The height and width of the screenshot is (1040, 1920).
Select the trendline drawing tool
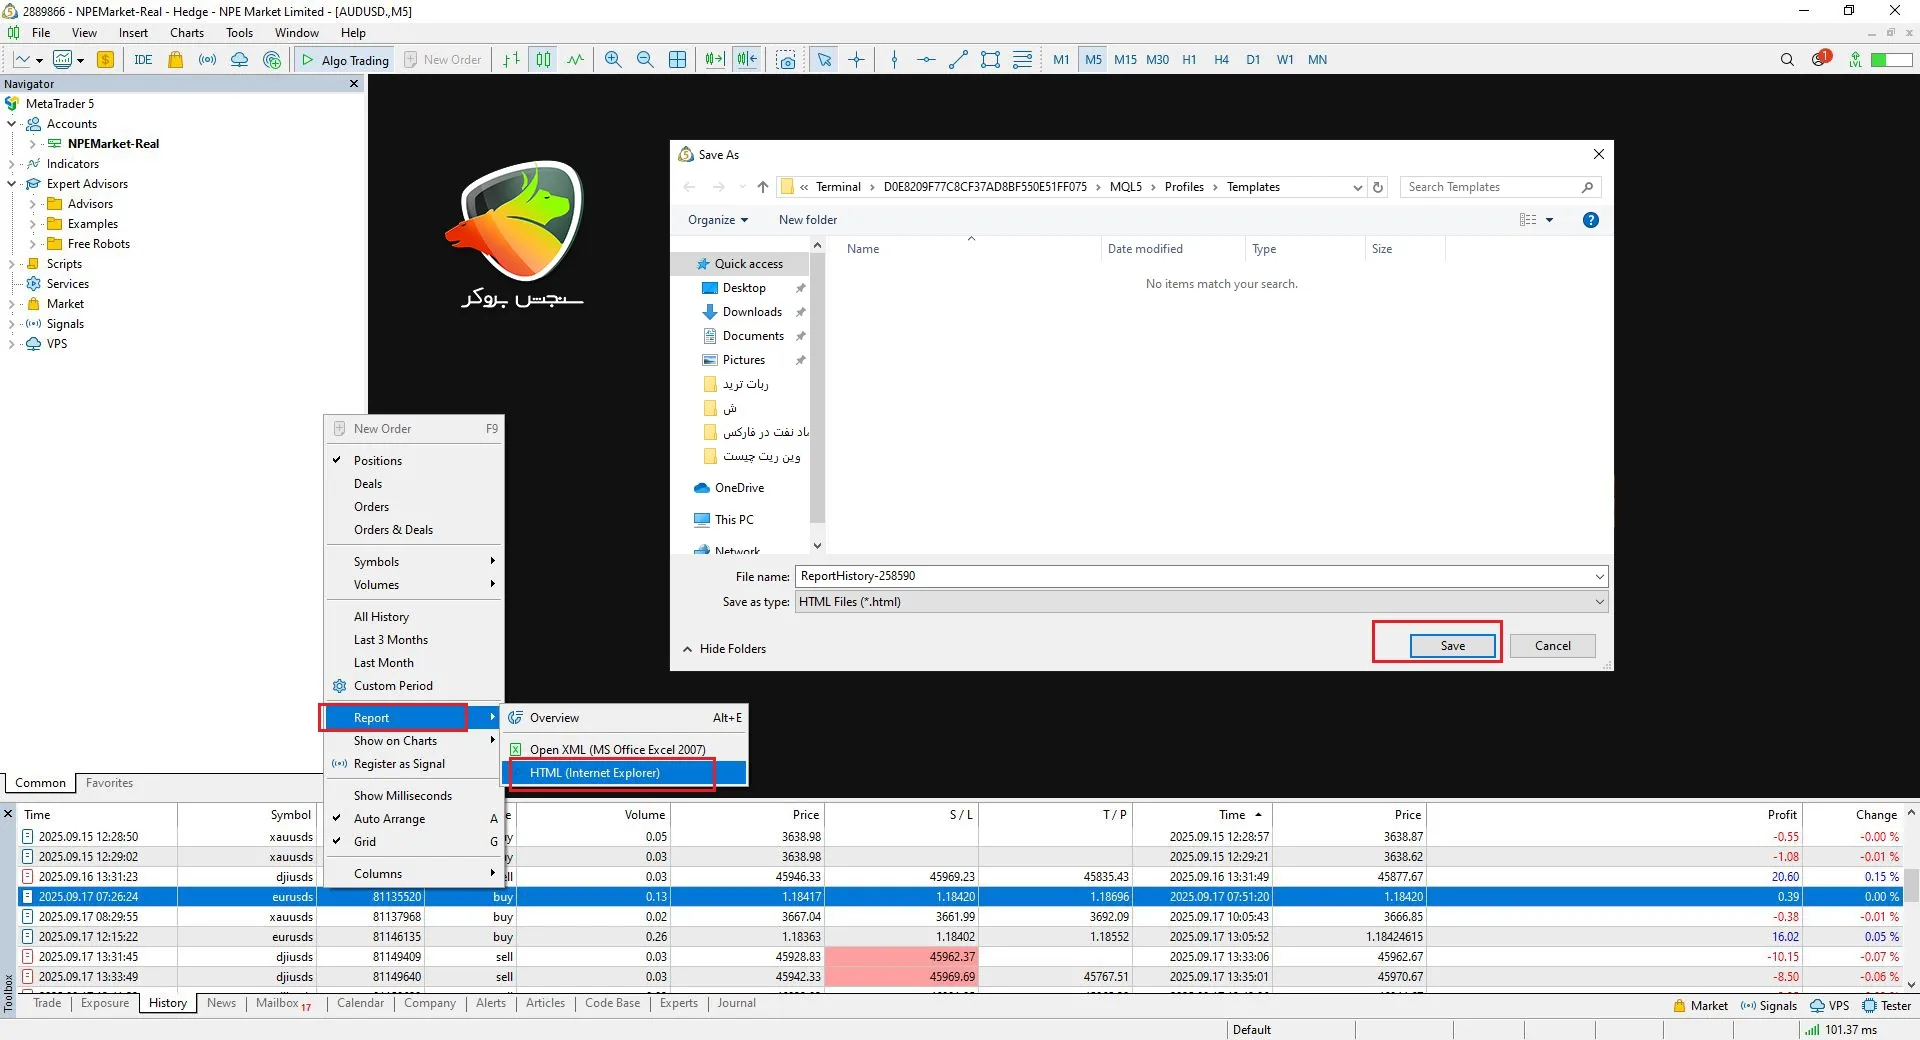958,60
